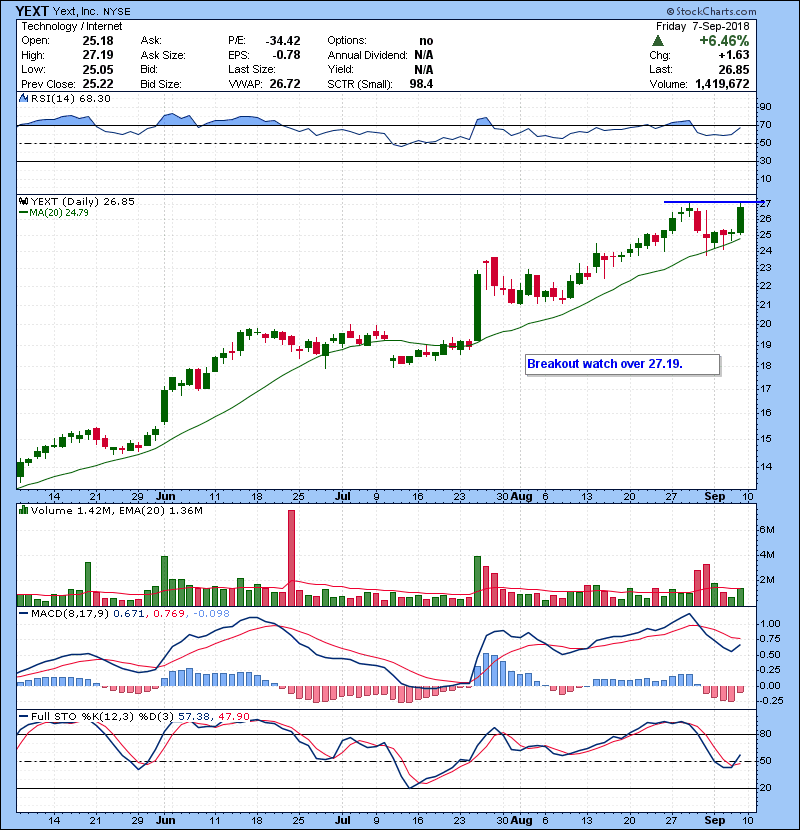The width and height of the screenshot is (800, 830).
Task: Click the company name Yext, Inc.
Action: pos(75,11)
